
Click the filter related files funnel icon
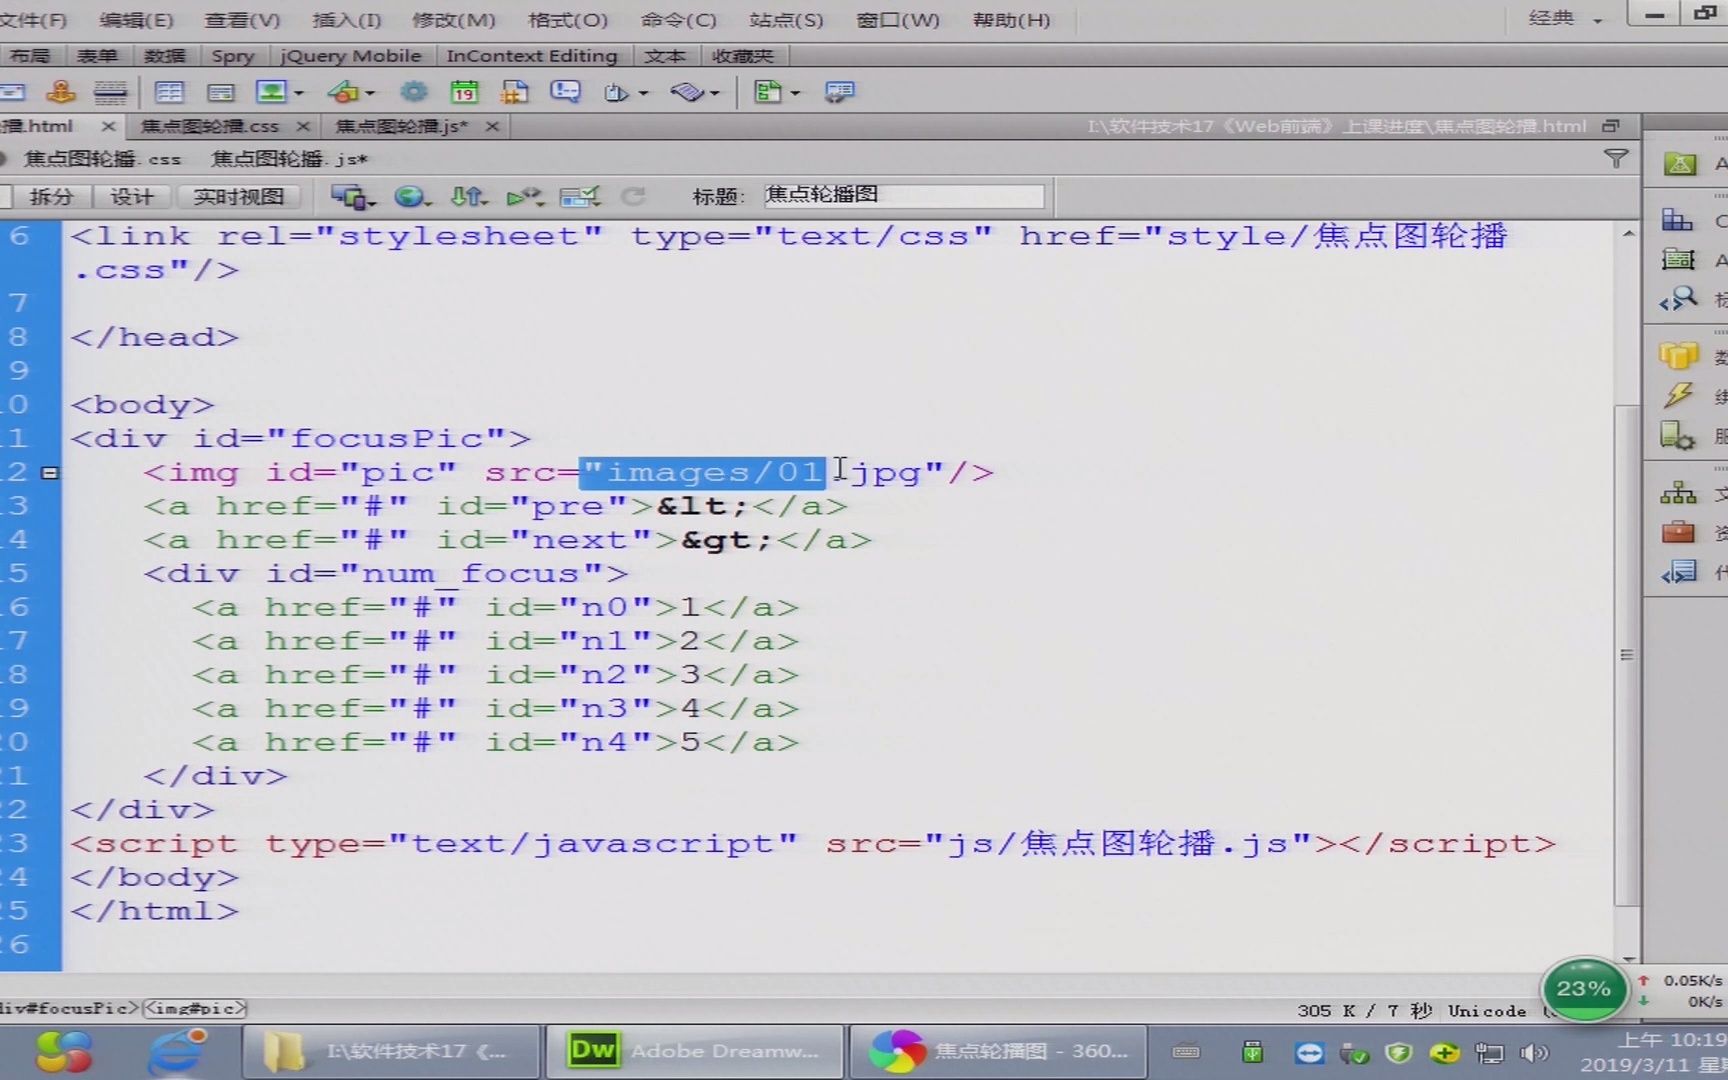click(1615, 158)
